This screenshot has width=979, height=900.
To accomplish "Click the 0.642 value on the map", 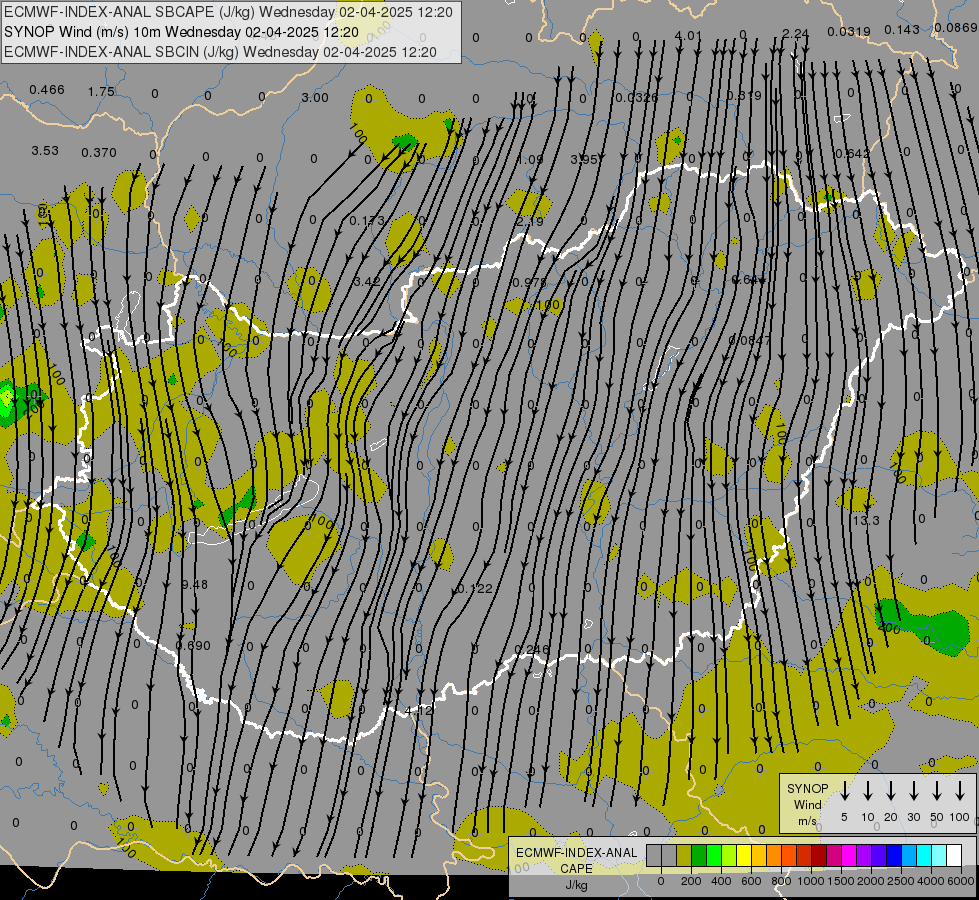I will 852,153.
